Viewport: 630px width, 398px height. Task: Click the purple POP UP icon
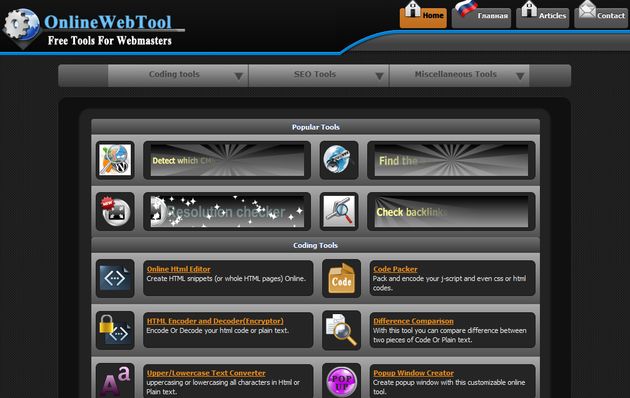click(x=342, y=381)
